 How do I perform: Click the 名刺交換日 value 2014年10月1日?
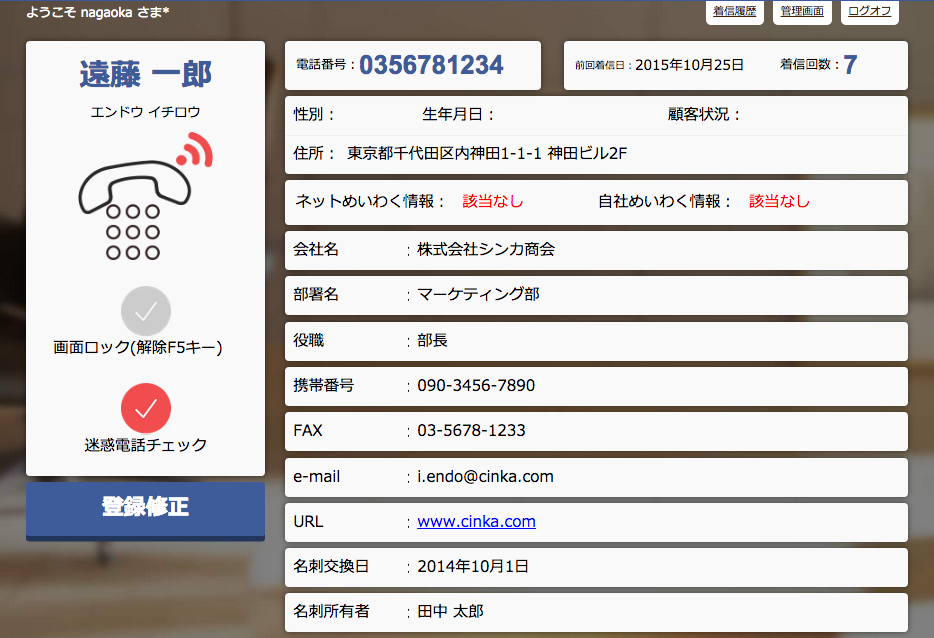(x=473, y=566)
